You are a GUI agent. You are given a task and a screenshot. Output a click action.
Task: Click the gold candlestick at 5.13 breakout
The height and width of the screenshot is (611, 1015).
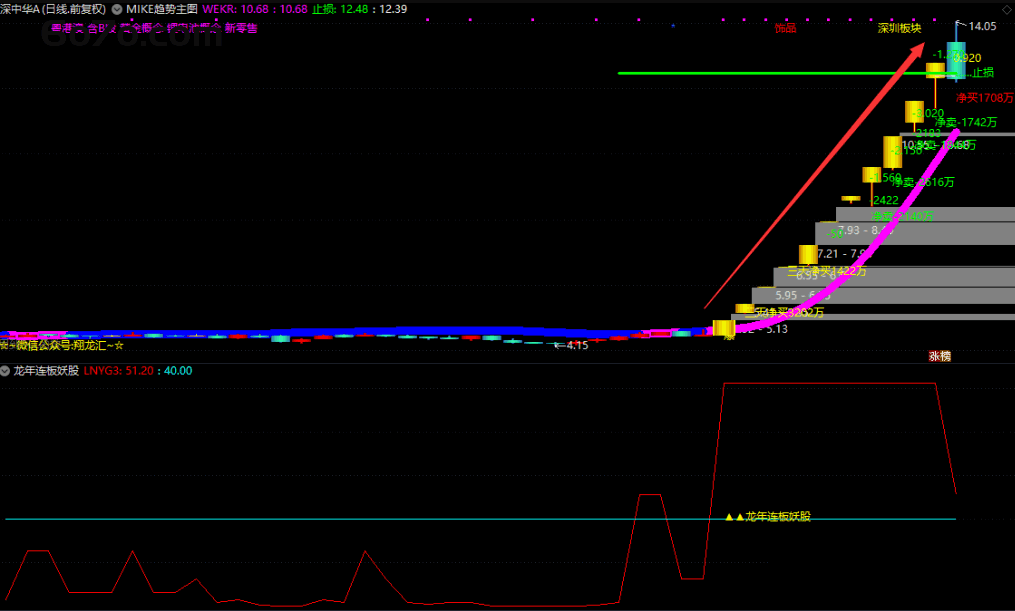[x=723, y=328]
